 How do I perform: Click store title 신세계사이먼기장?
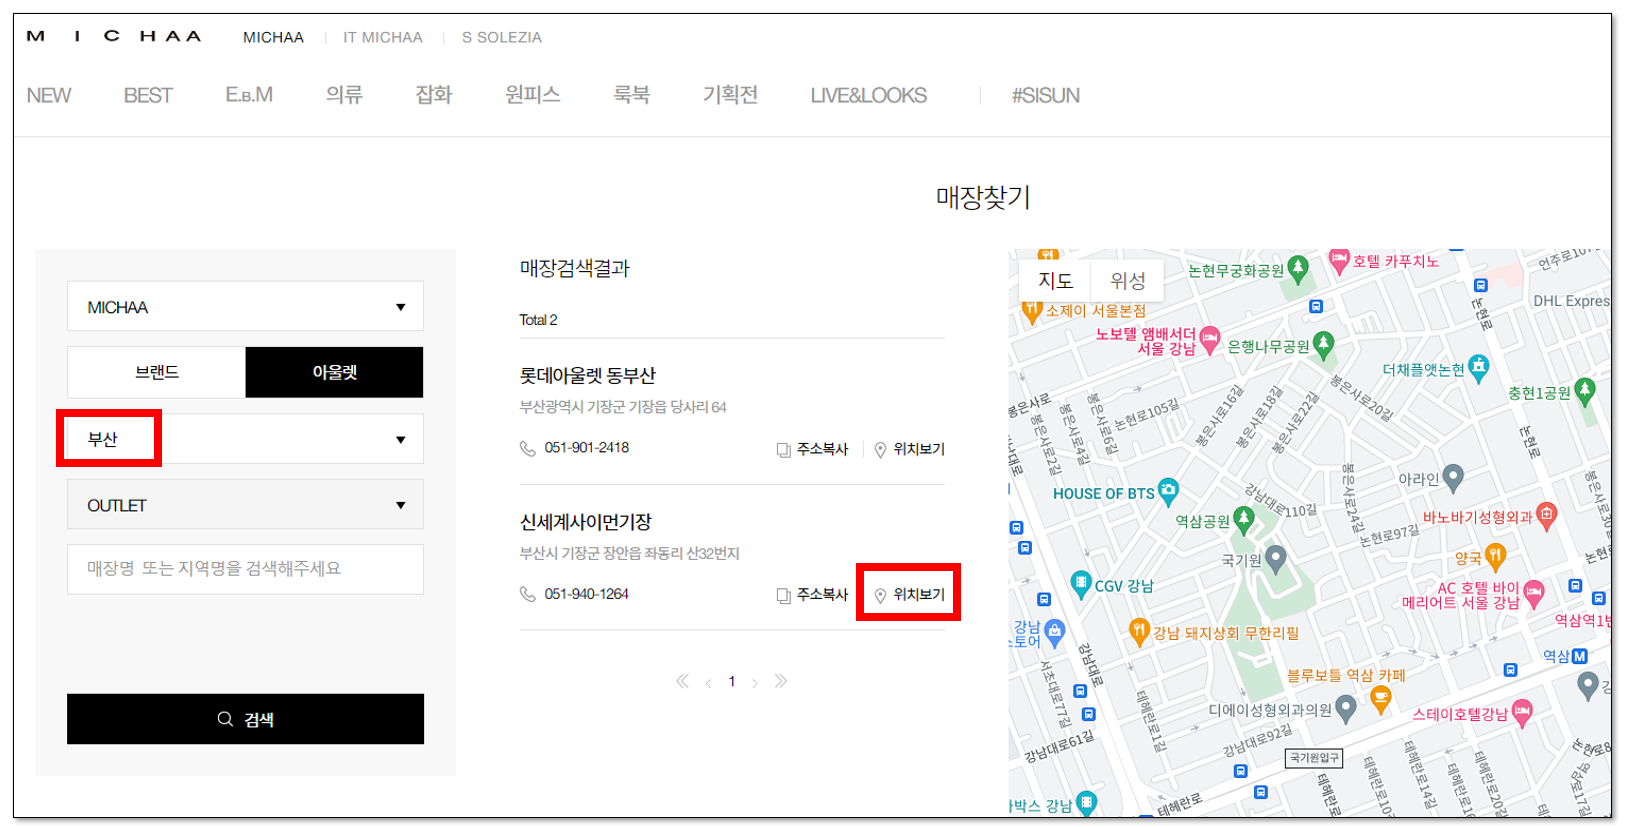pyautogui.click(x=585, y=522)
